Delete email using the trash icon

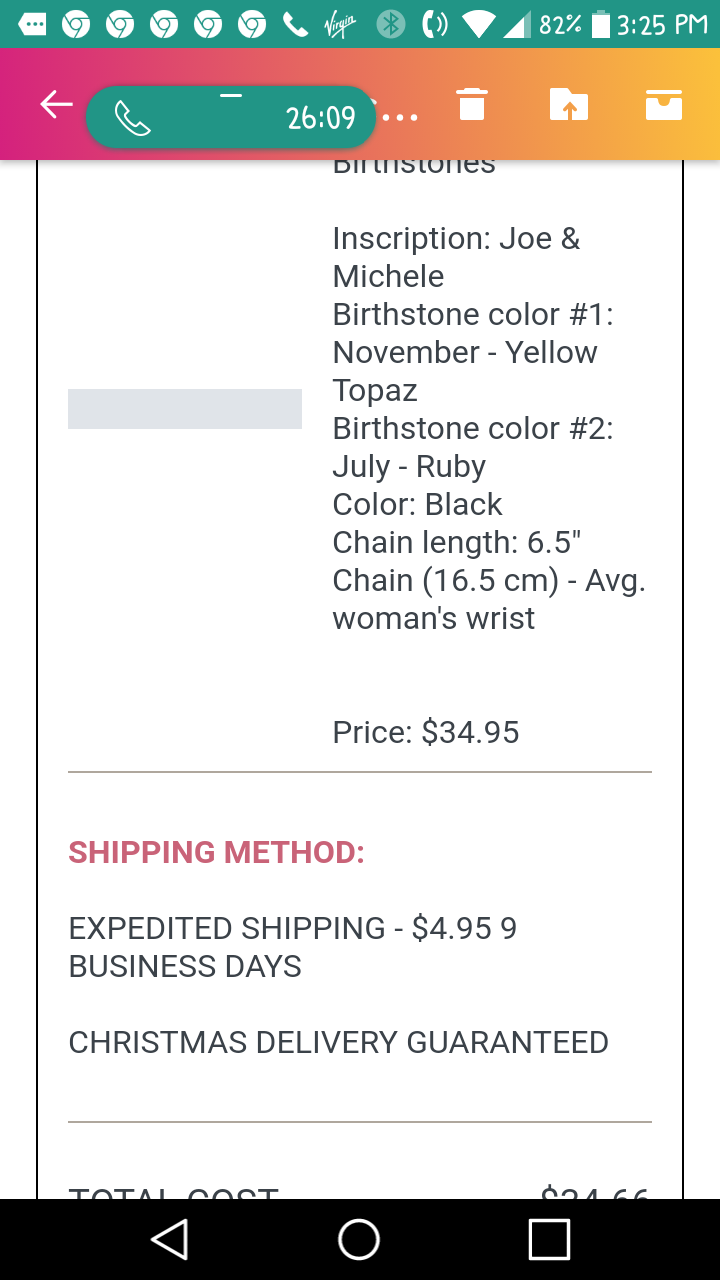coord(472,104)
